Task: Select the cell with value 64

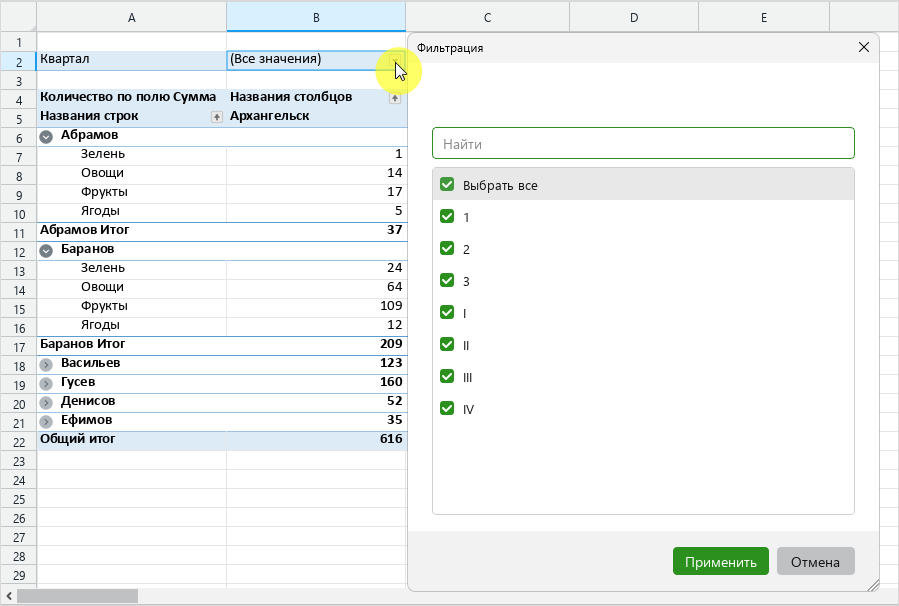Action: (316, 288)
